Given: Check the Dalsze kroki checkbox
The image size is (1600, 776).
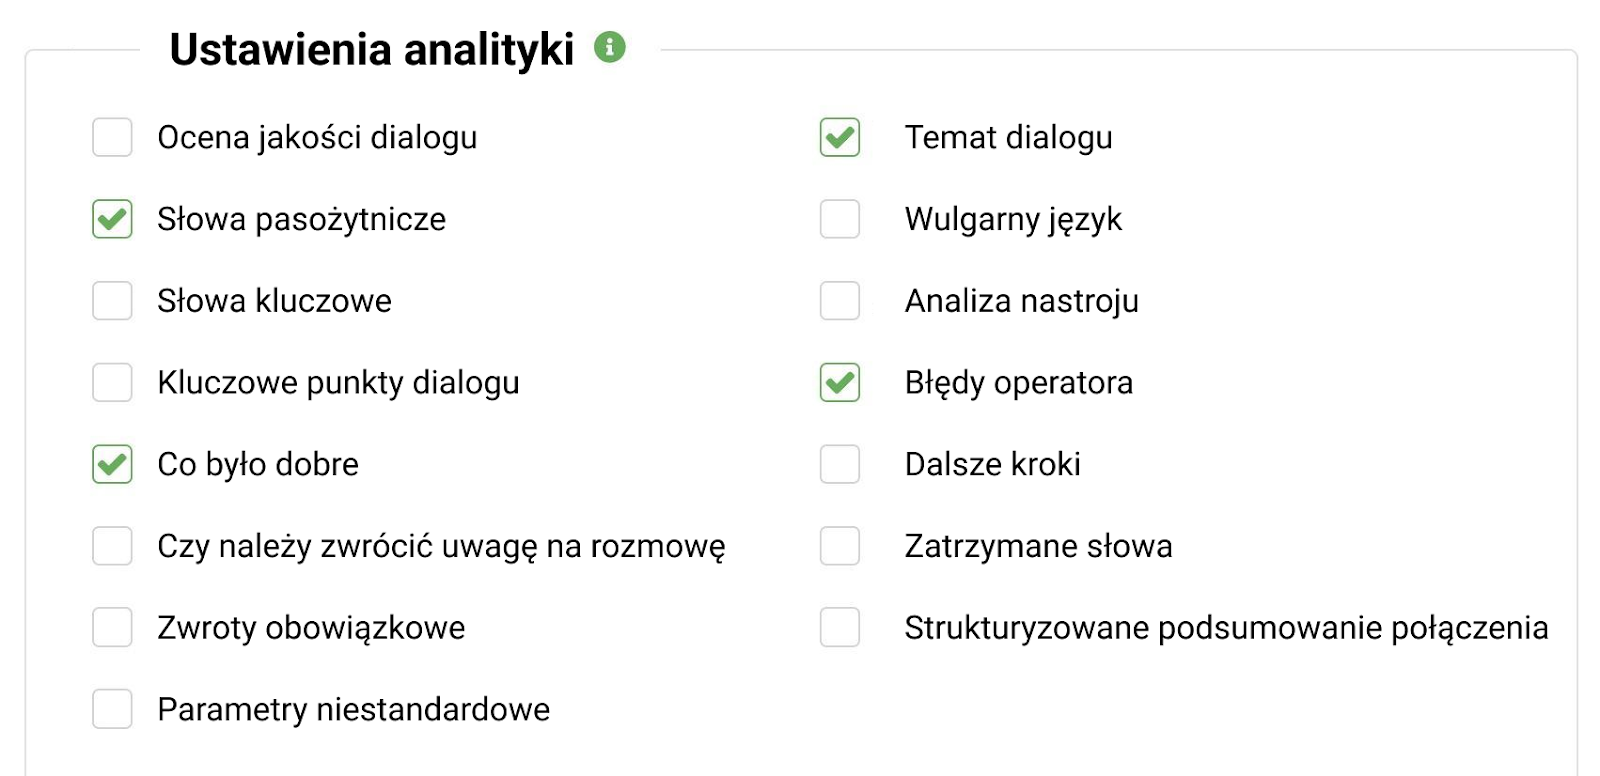Looking at the screenshot, I should click(840, 464).
